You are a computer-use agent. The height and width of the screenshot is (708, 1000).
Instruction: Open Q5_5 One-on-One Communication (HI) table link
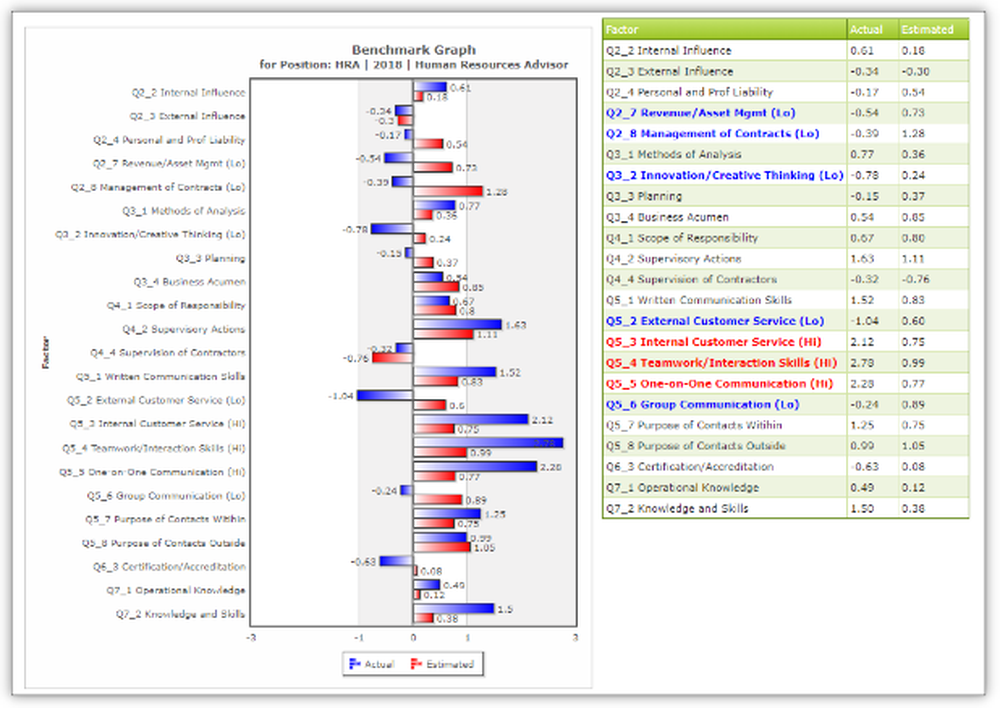point(719,384)
